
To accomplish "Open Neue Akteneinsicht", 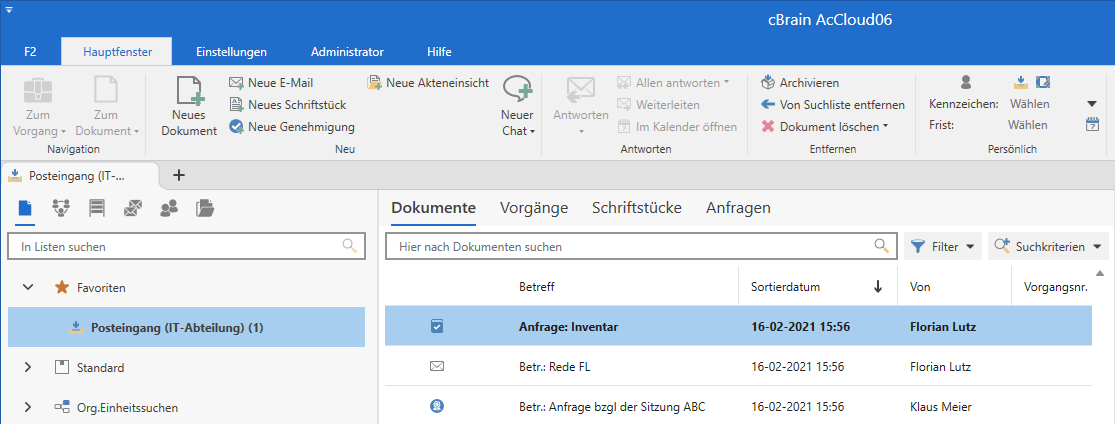I will click(428, 83).
